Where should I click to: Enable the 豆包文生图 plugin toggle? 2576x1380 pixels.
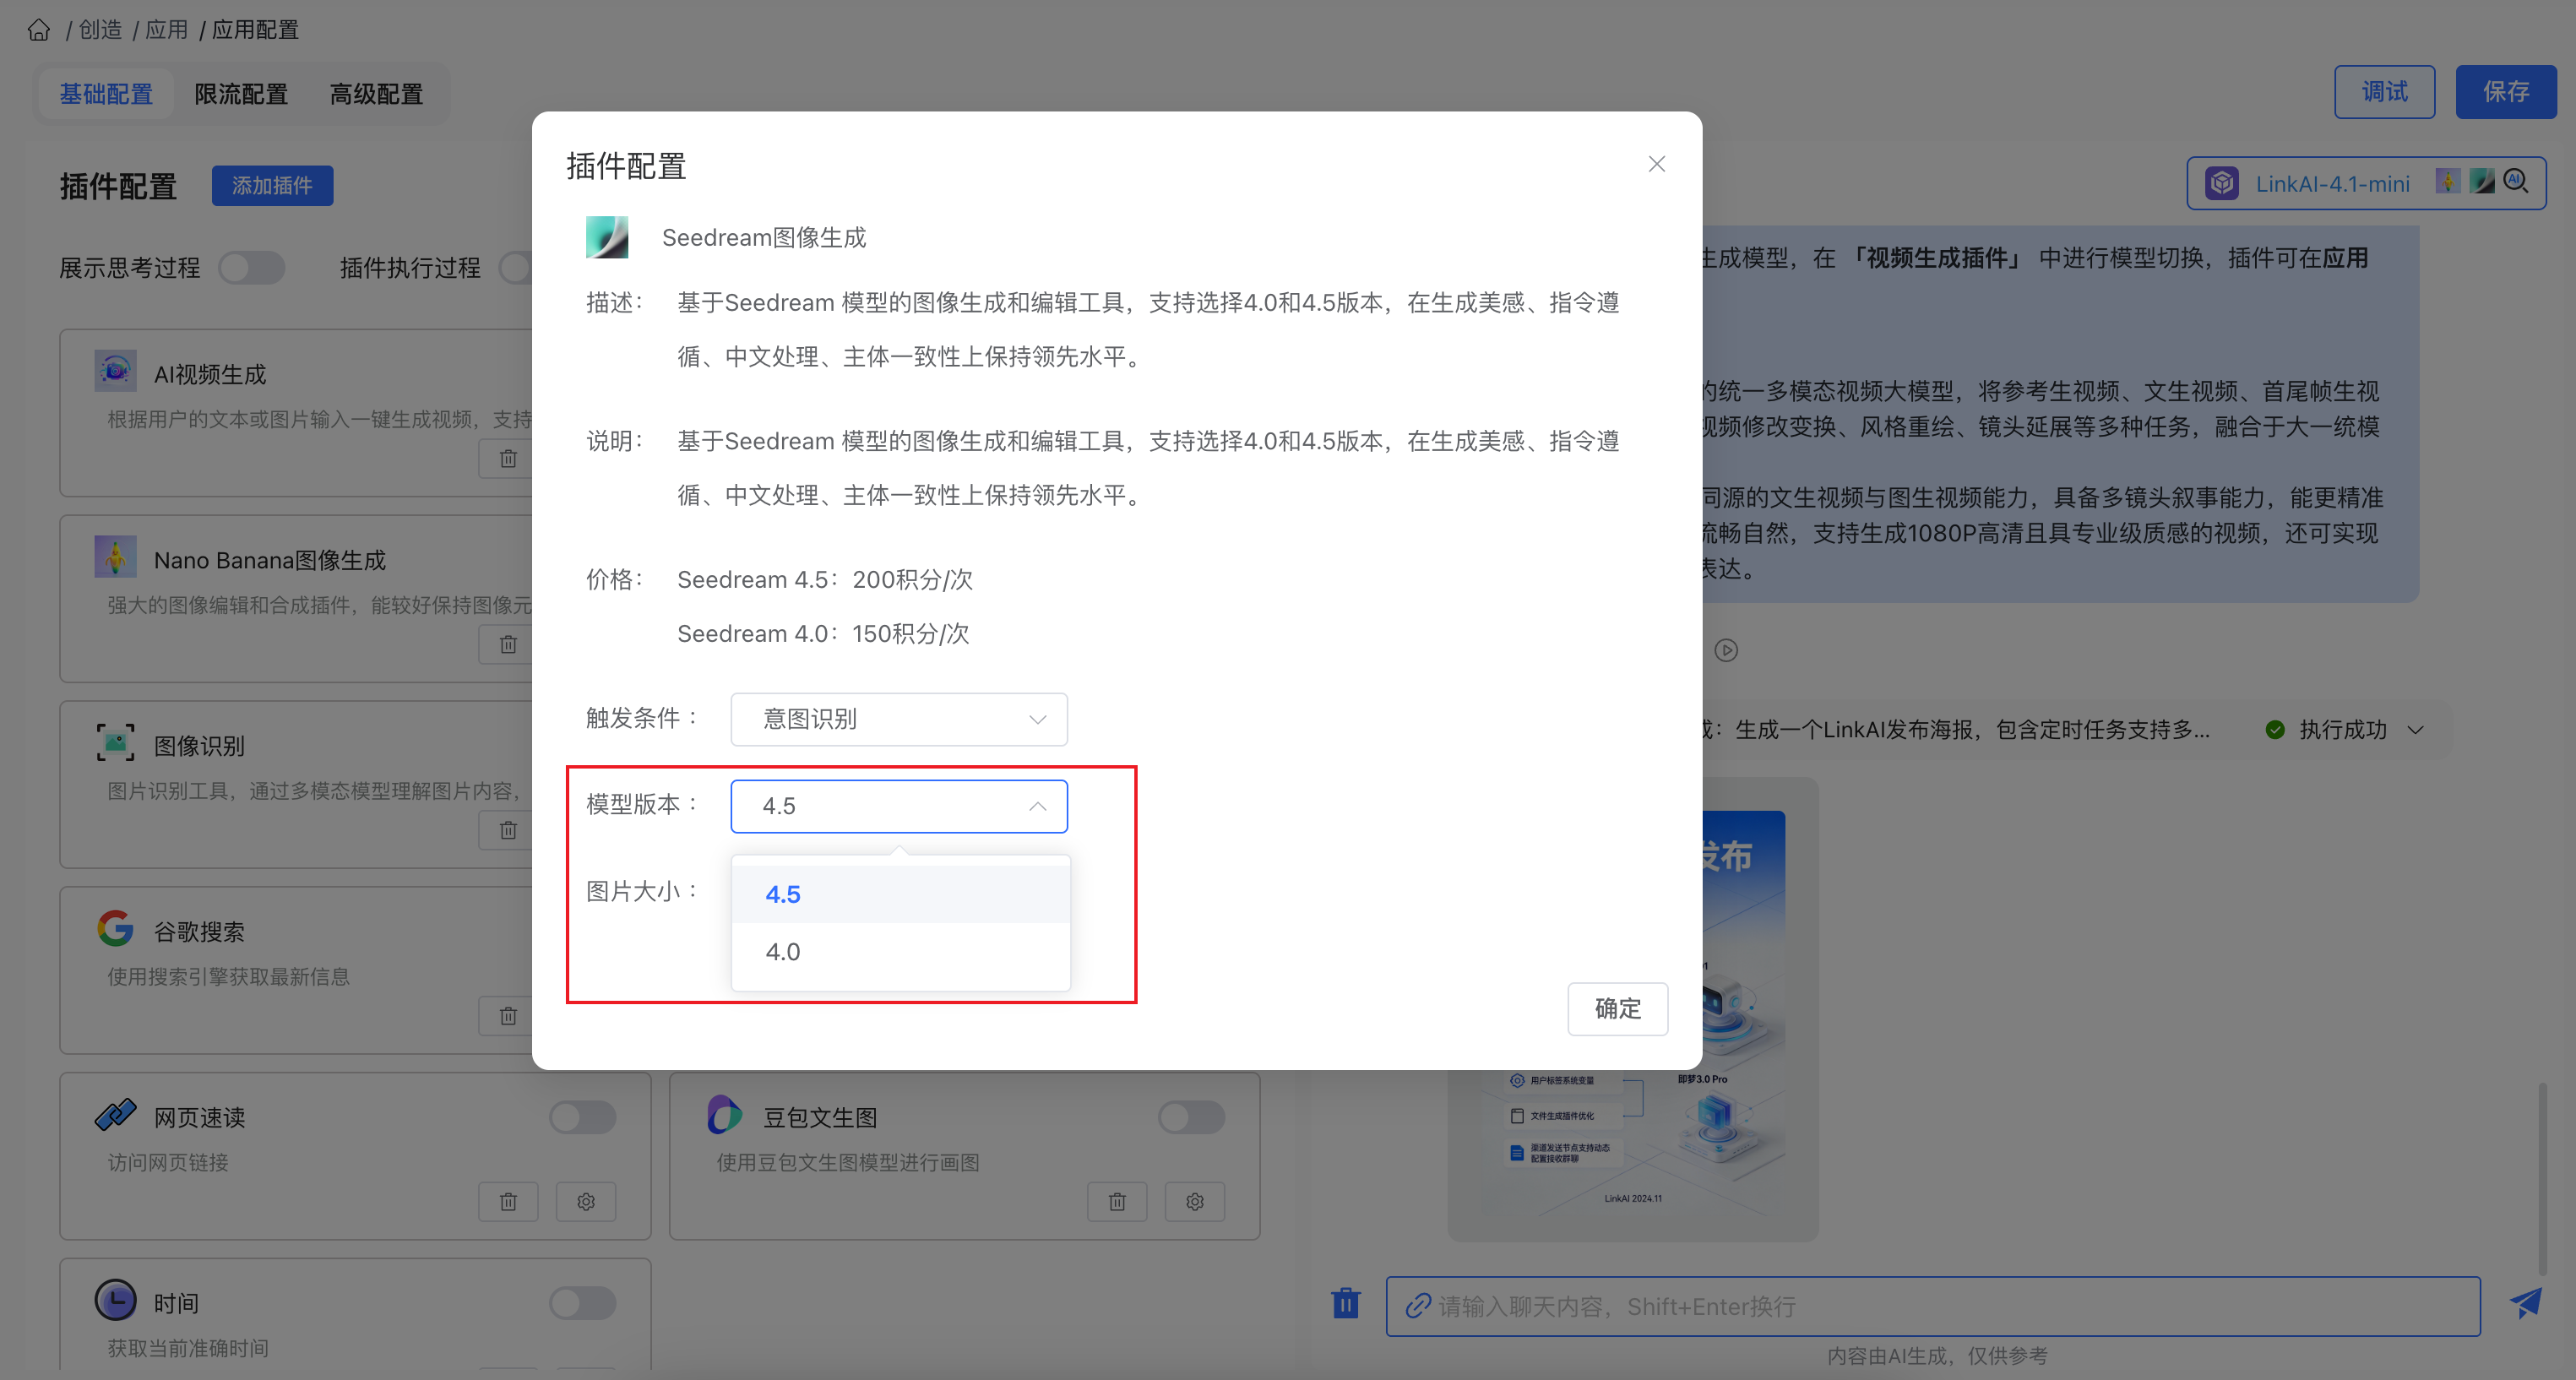coord(1192,1117)
